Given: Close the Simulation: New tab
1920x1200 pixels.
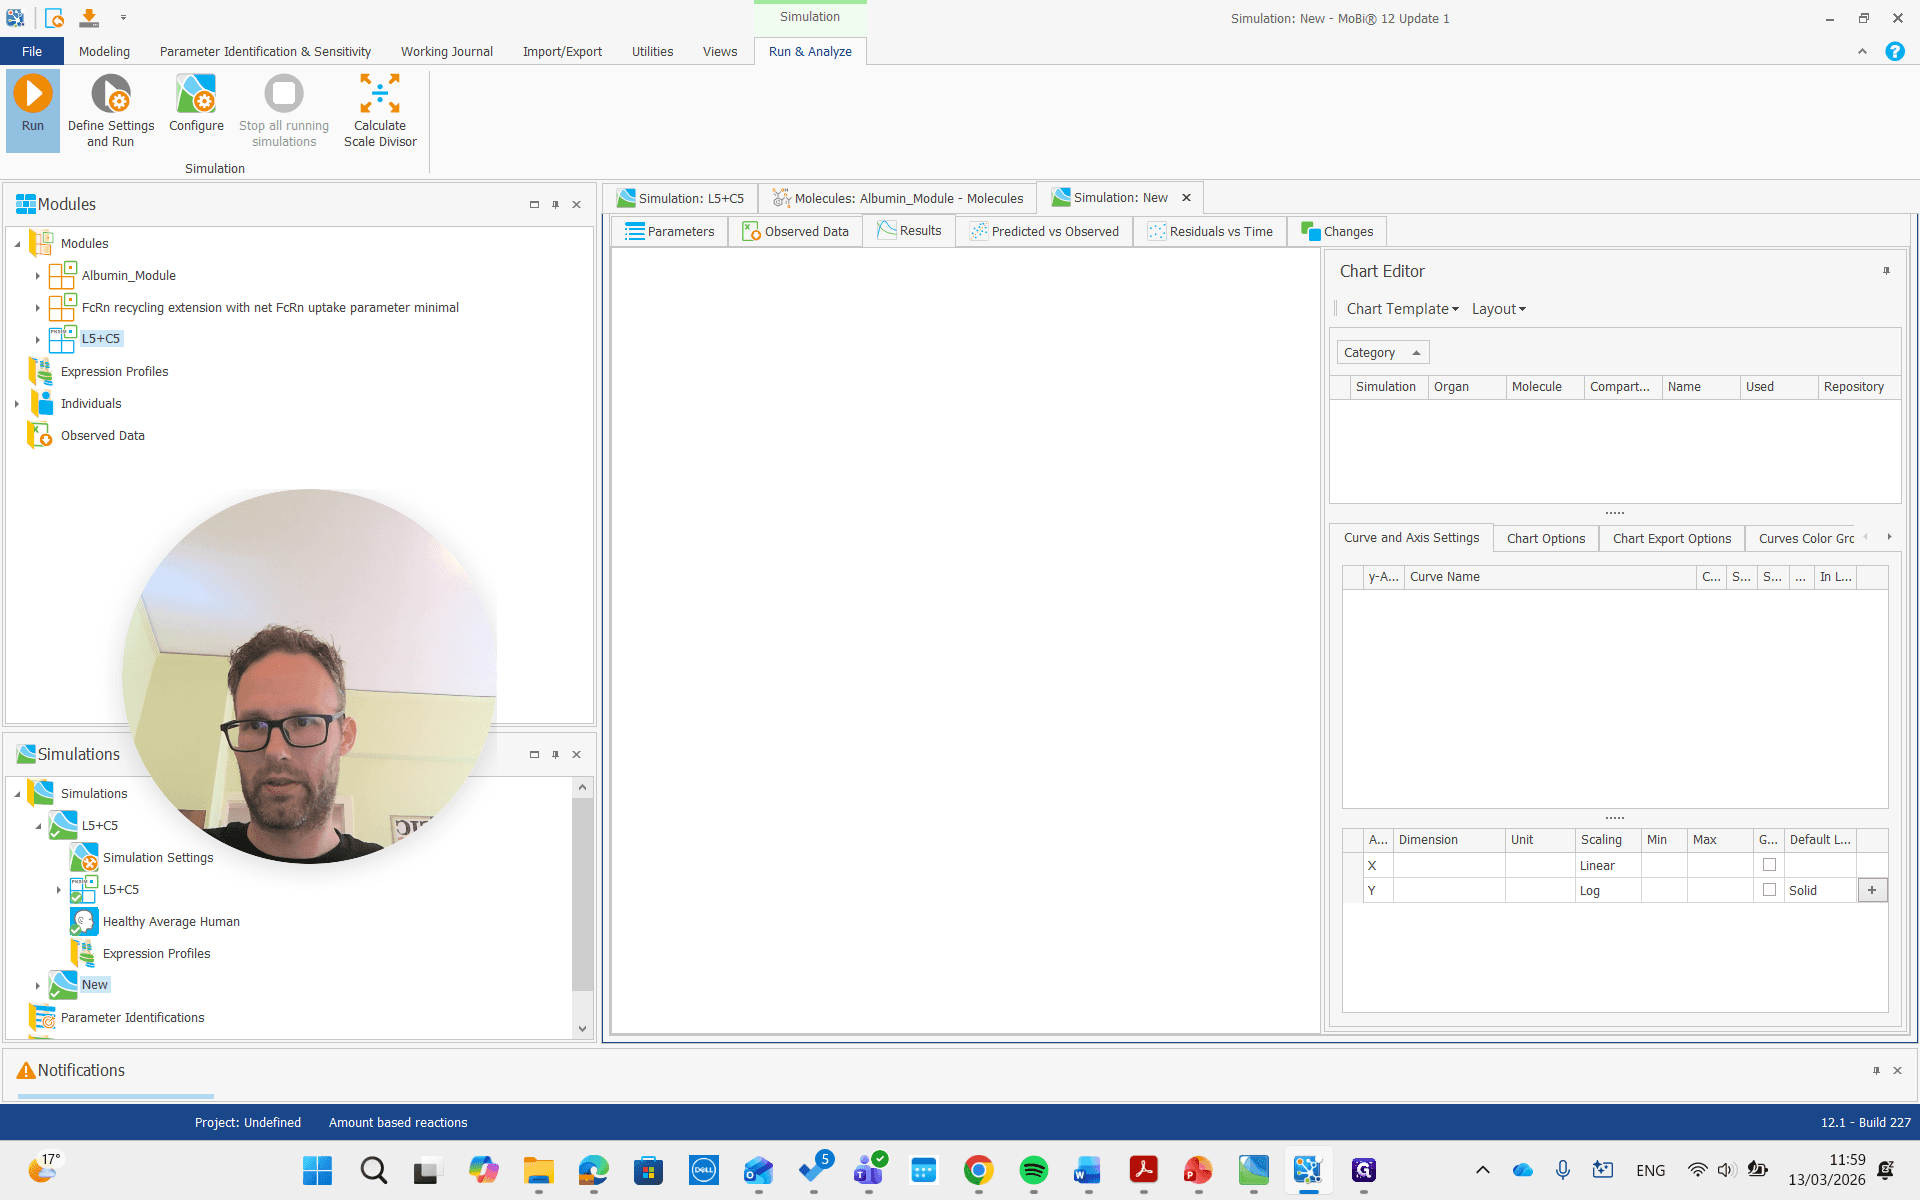Looking at the screenshot, I should (x=1186, y=198).
